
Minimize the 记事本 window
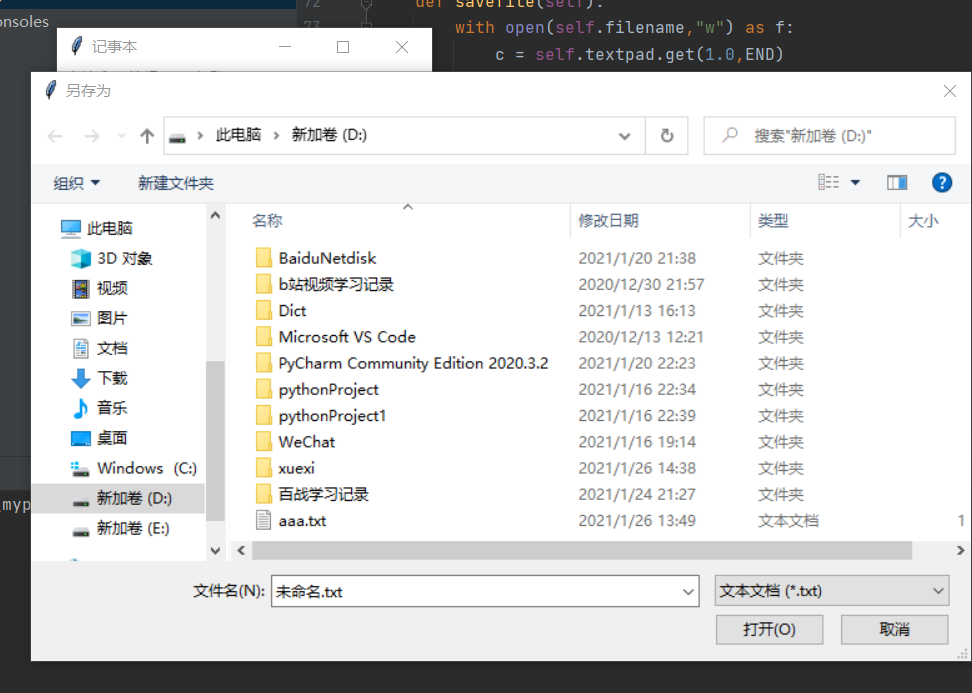(285, 47)
